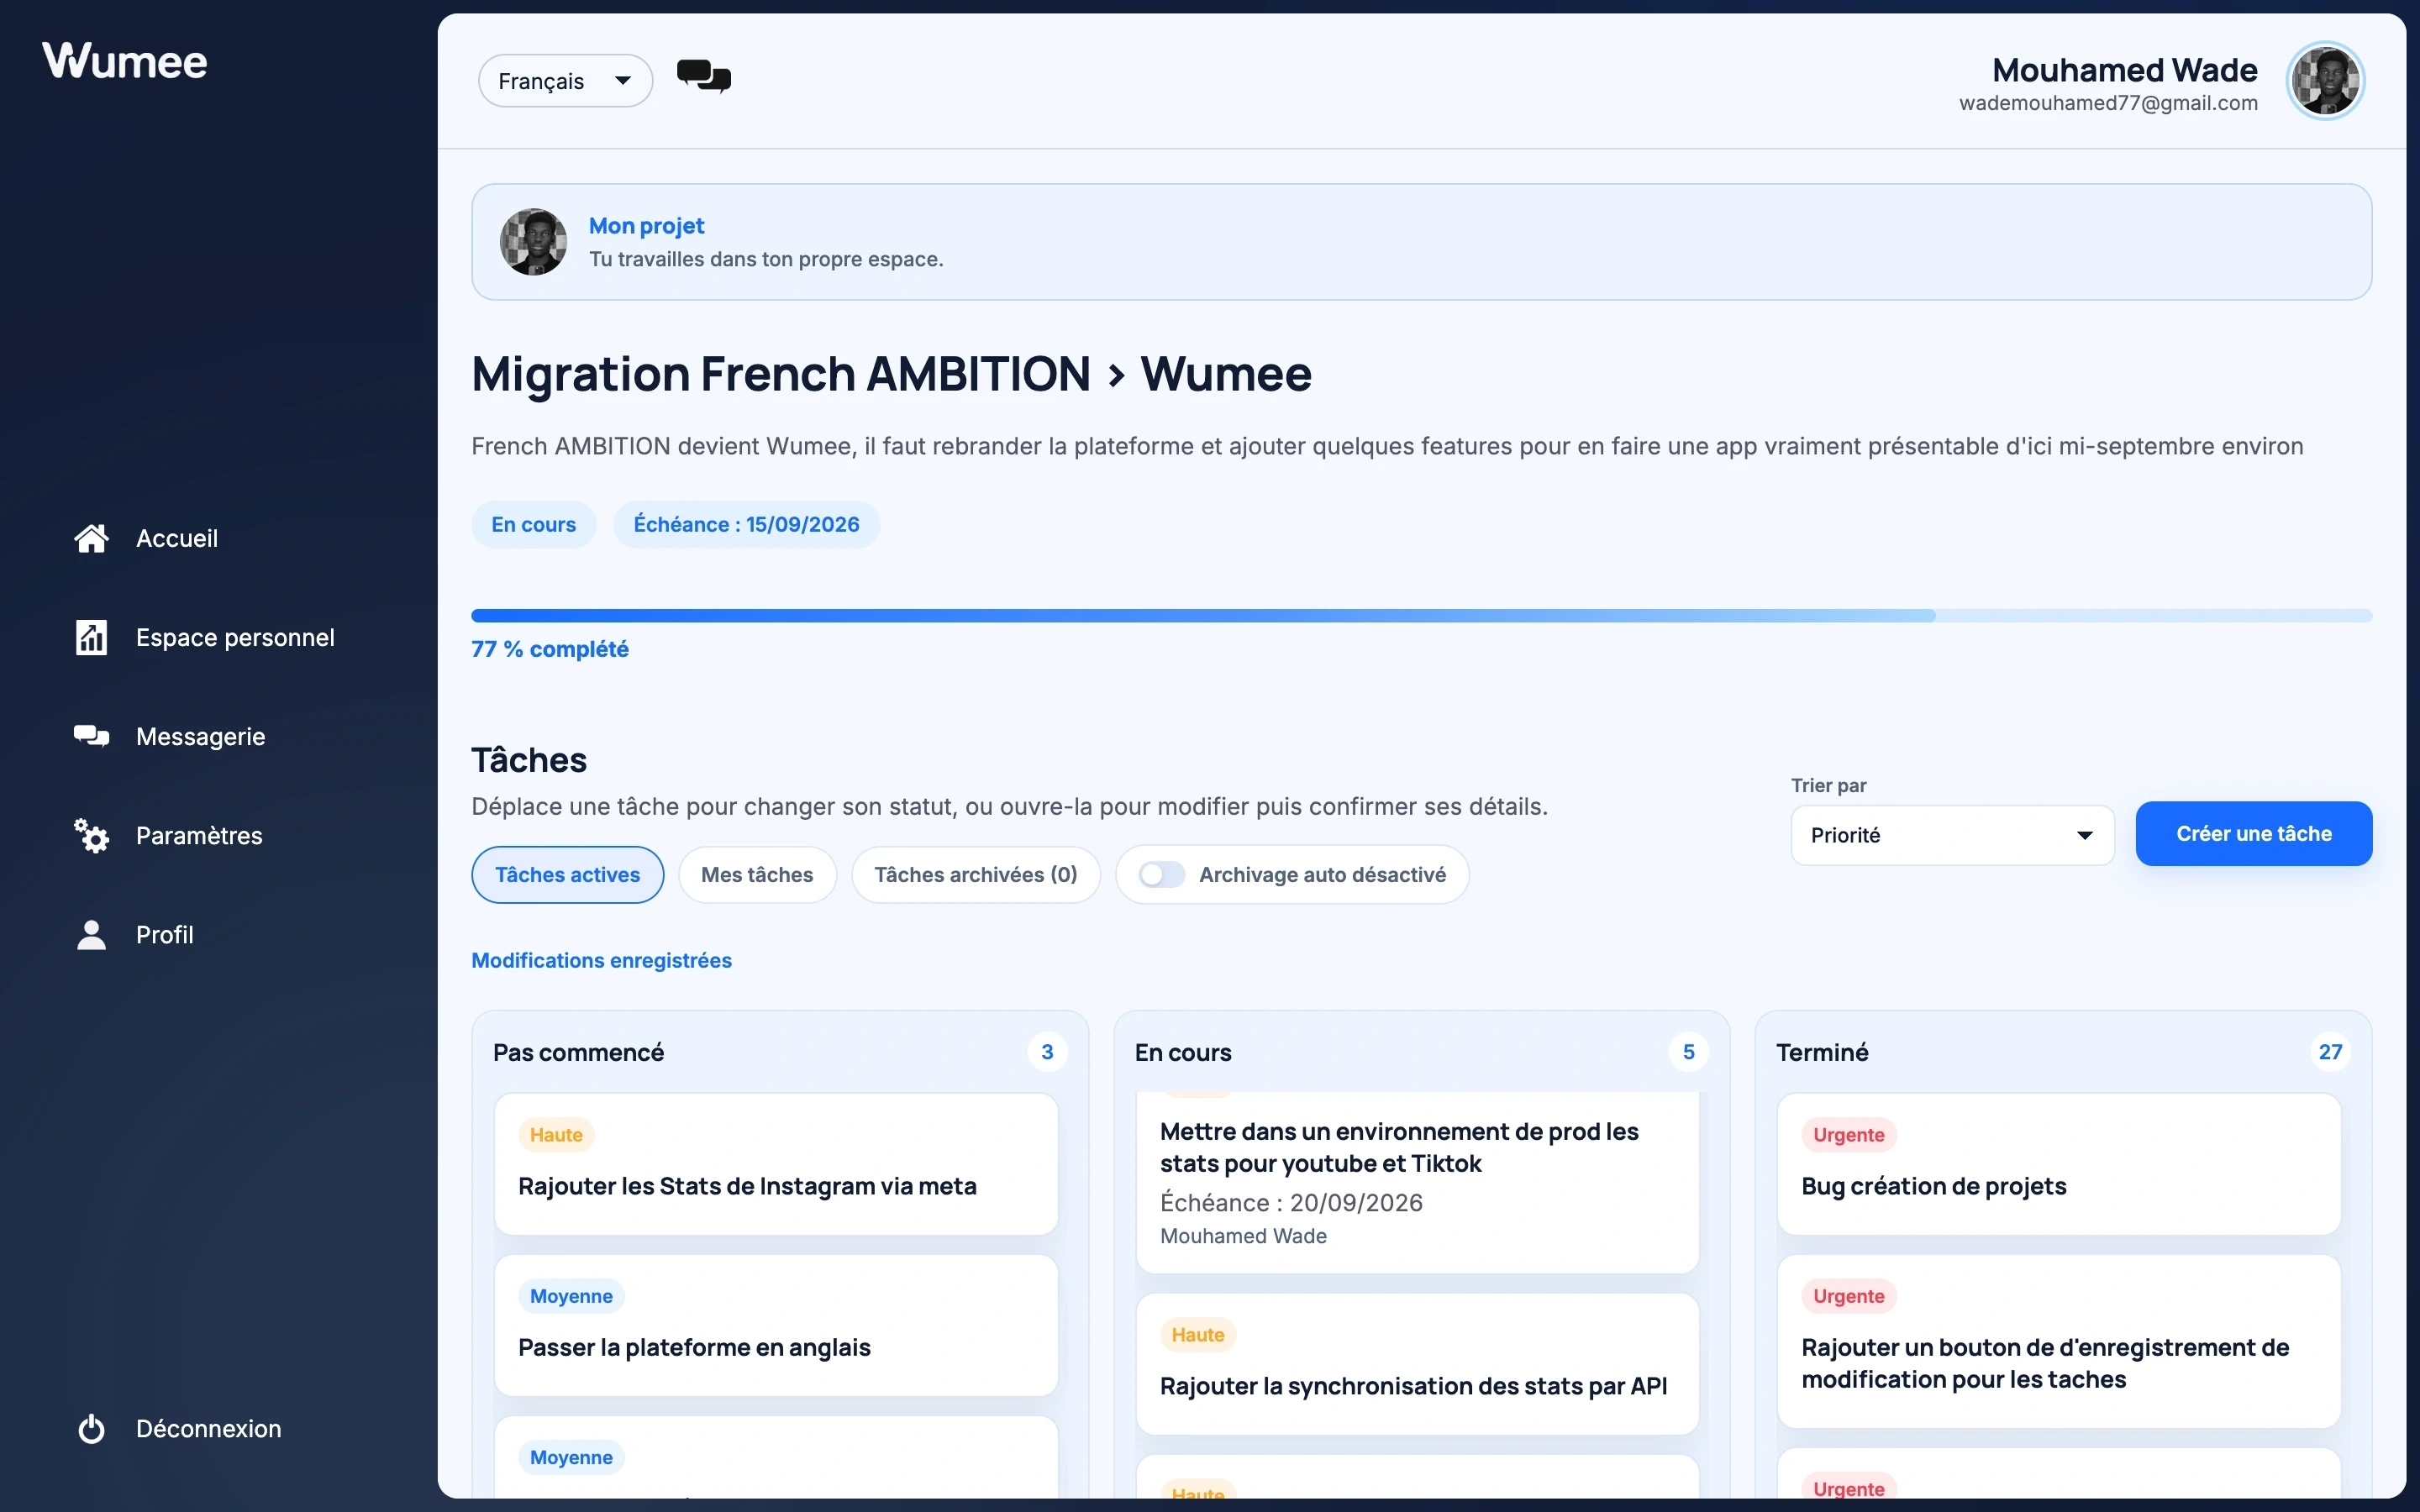Click Déconnexion to log out
This screenshot has height=1512, width=2420.
208,1428
